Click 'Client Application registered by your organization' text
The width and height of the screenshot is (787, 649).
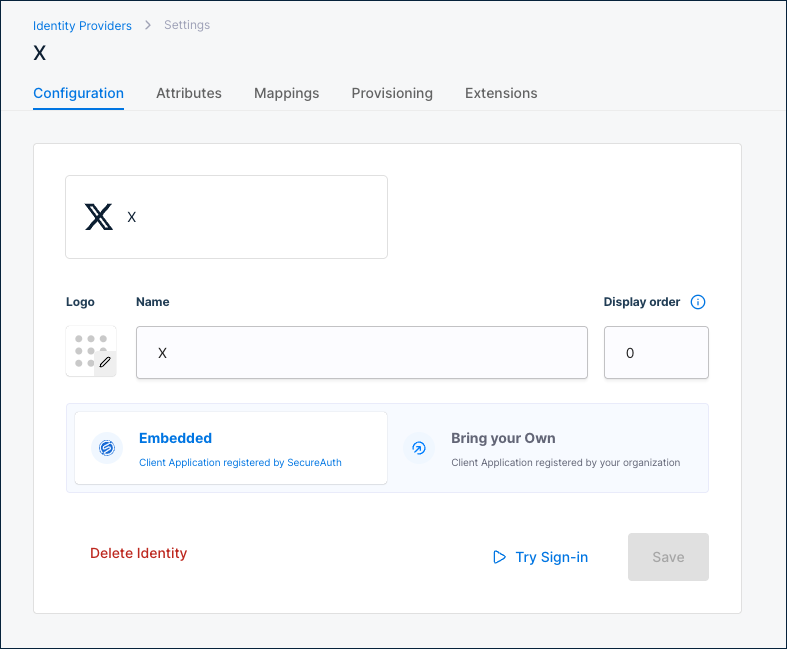point(566,462)
